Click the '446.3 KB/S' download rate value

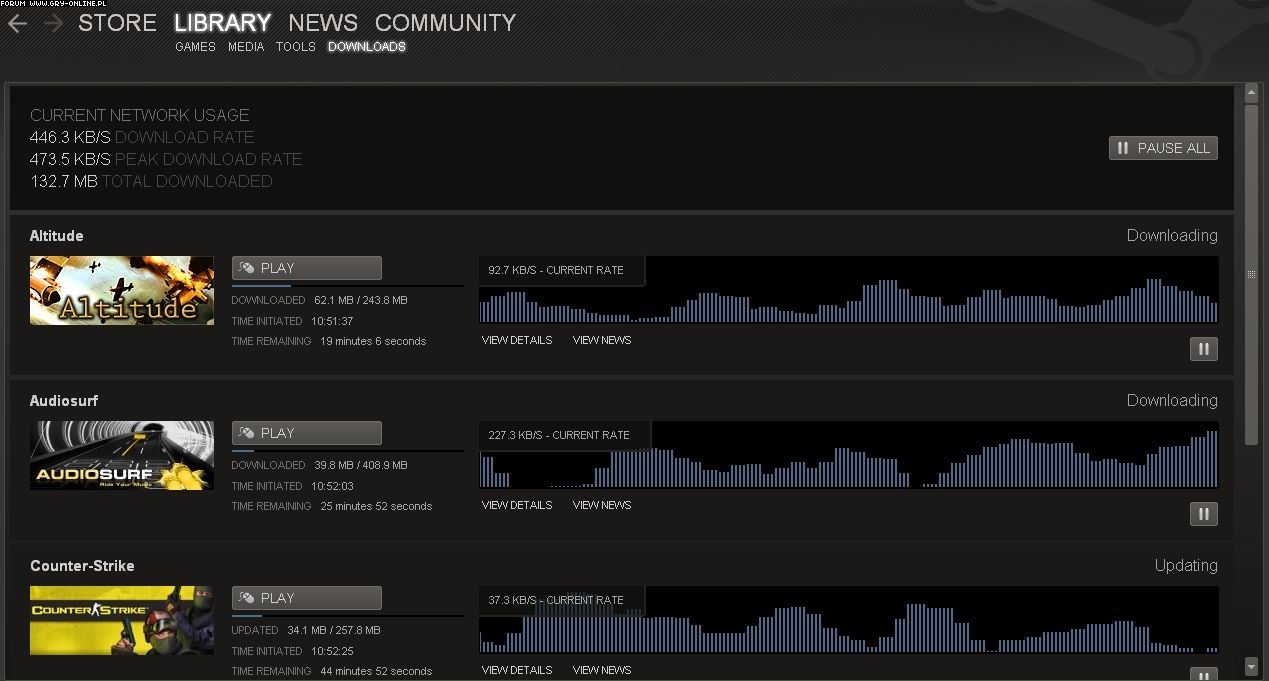click(x=70, y=137)
